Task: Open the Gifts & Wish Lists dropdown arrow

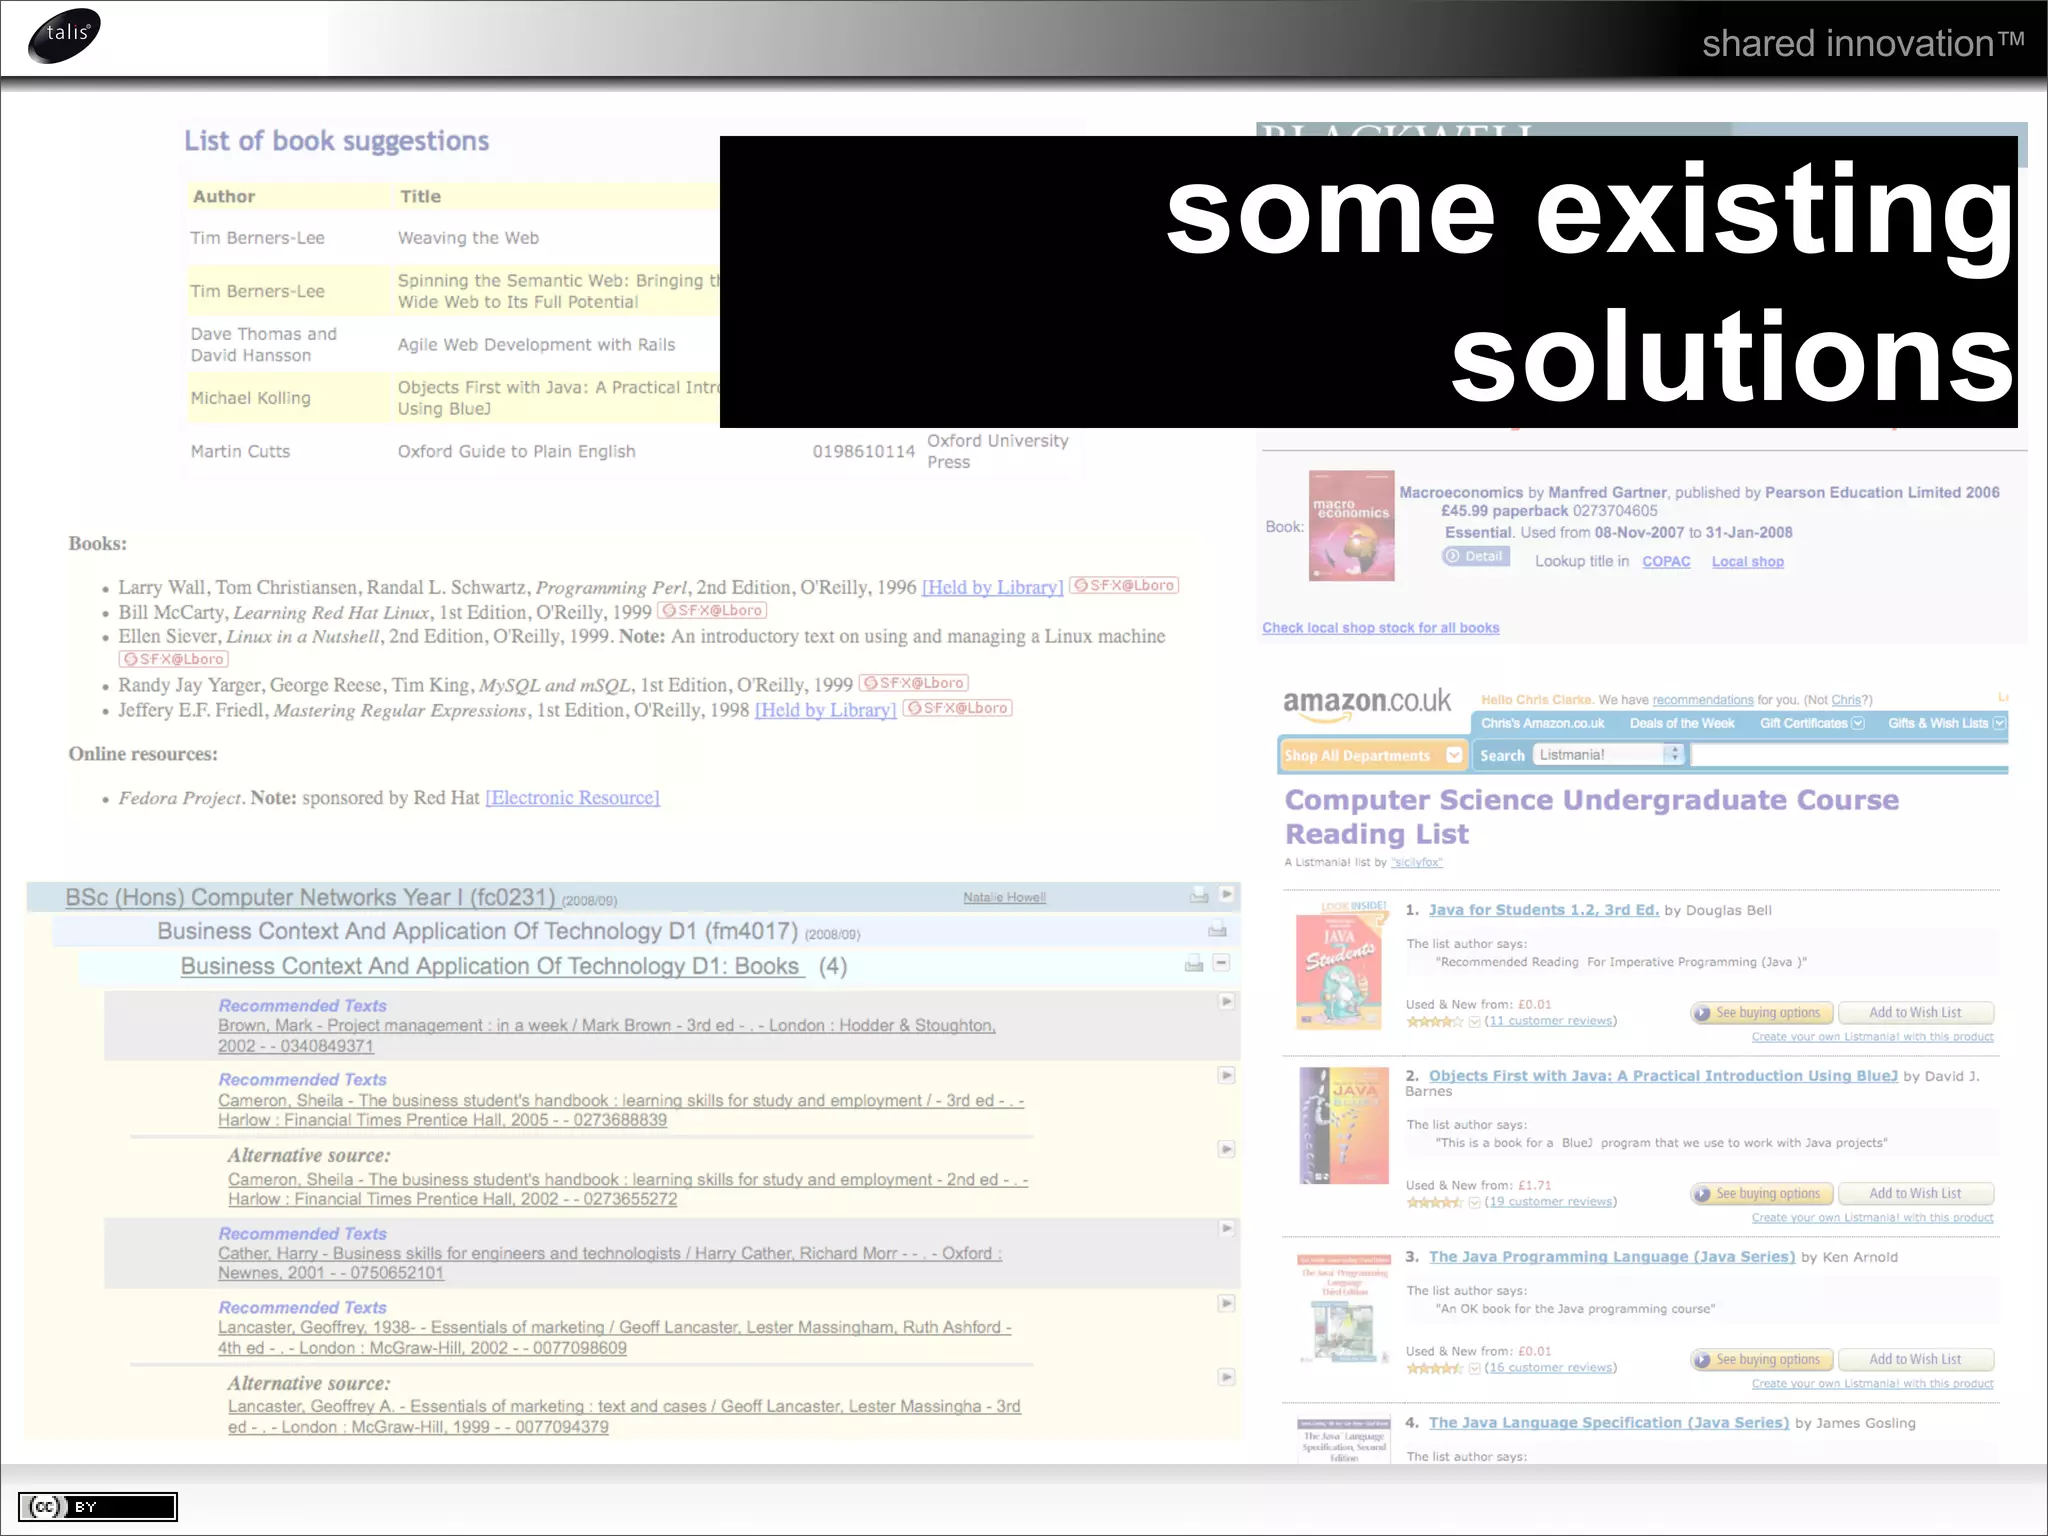Action: coord(1999,723)
